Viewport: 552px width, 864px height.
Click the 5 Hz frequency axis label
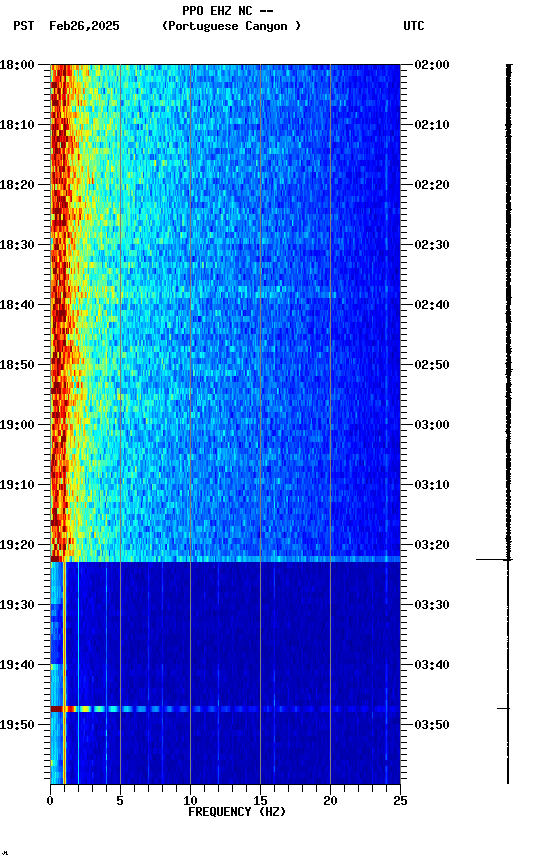(x=120, y=802)
